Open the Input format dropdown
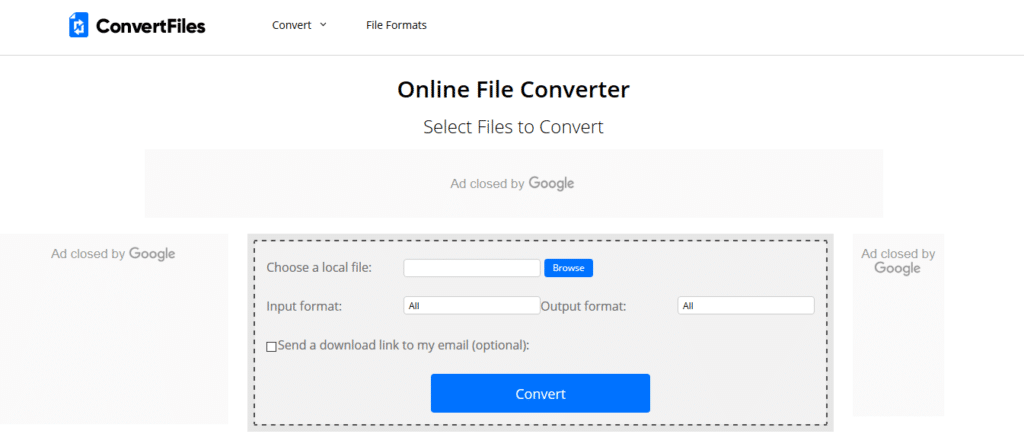Viewport: 1024px width, 434px height. (472, 305)
